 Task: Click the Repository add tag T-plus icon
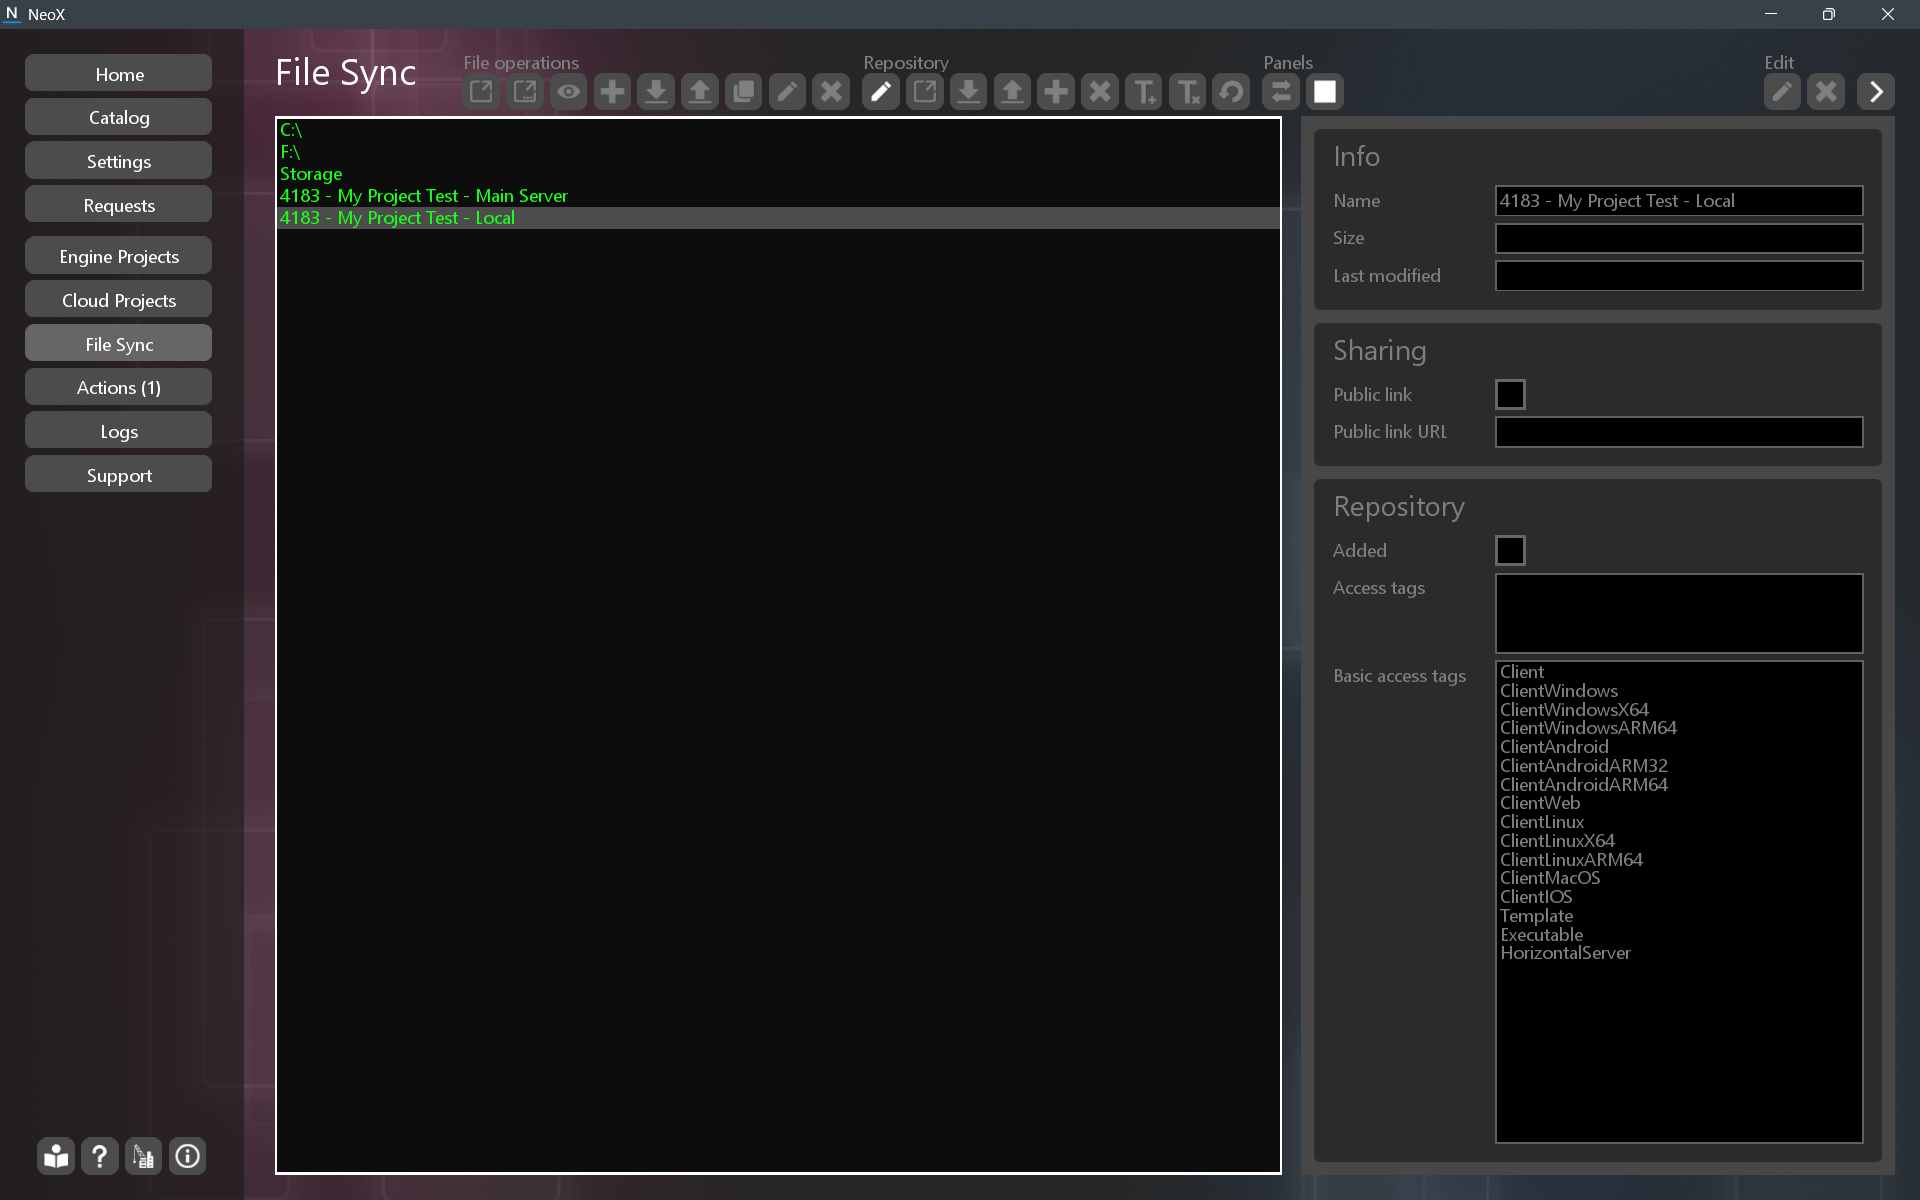pyautogui.click(x=1143, y=92)
